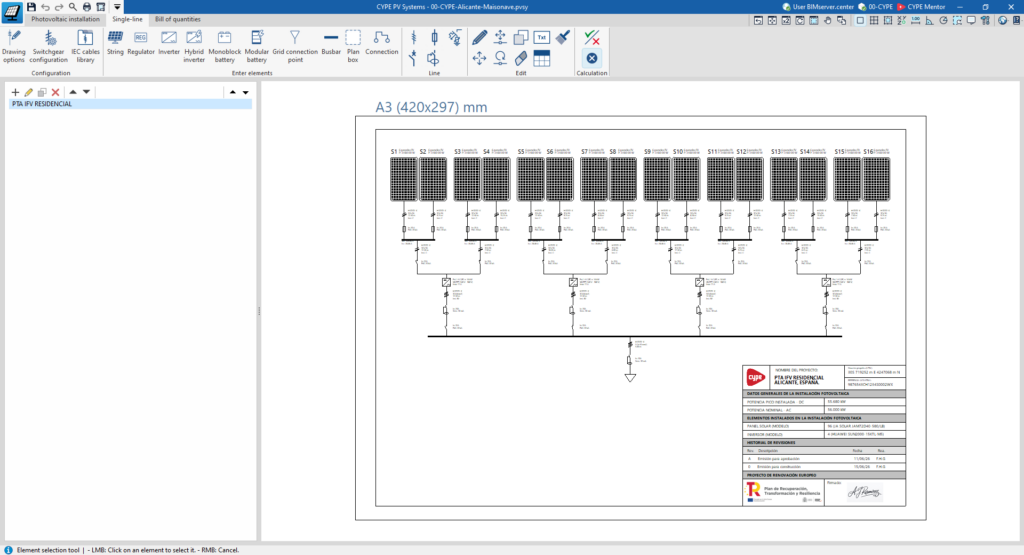Select the Grid connection point tool
This screenshot has width=1024, height=555.
(x=295, y=46)
